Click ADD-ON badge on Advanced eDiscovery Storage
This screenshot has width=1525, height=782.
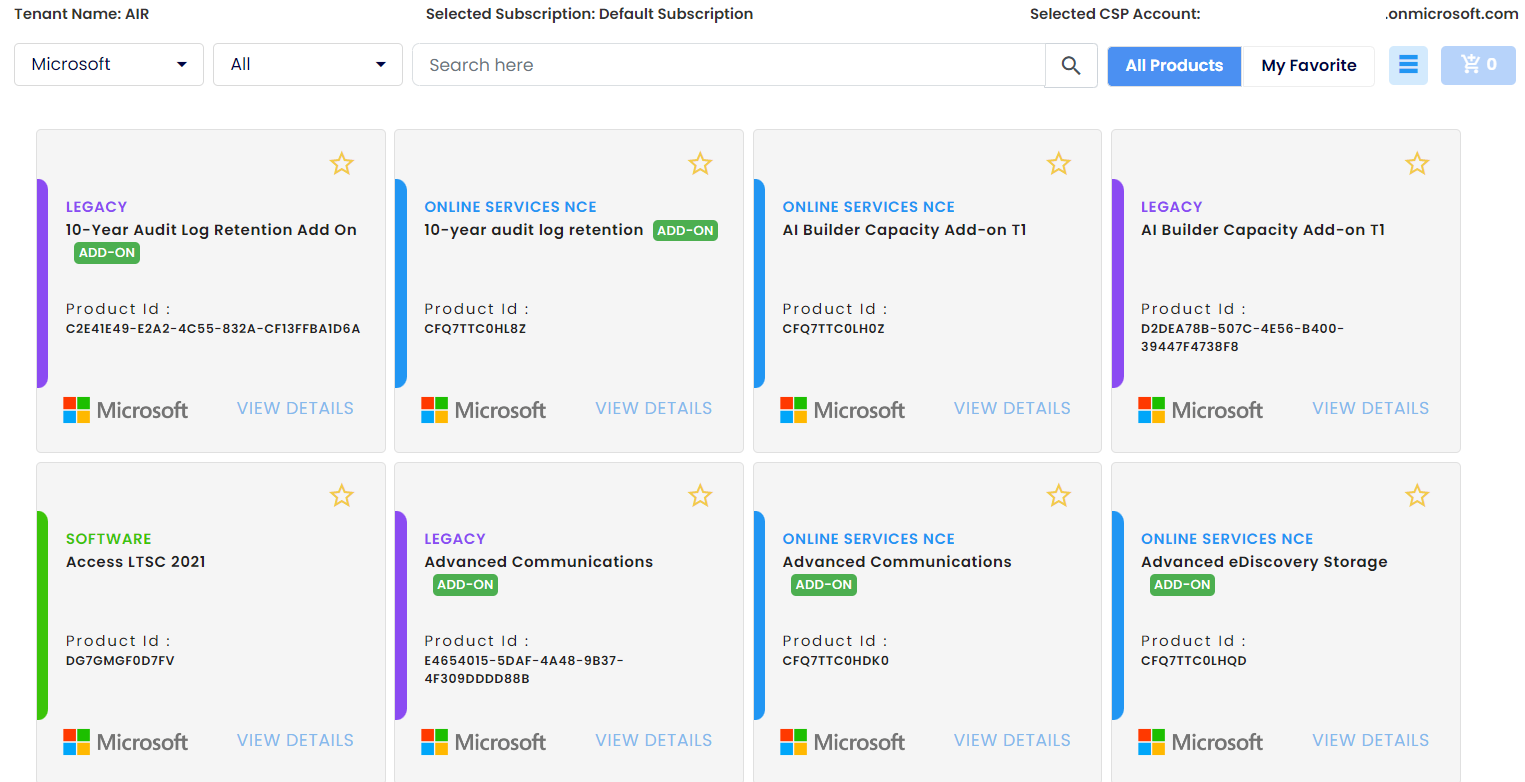point(1182,585)
